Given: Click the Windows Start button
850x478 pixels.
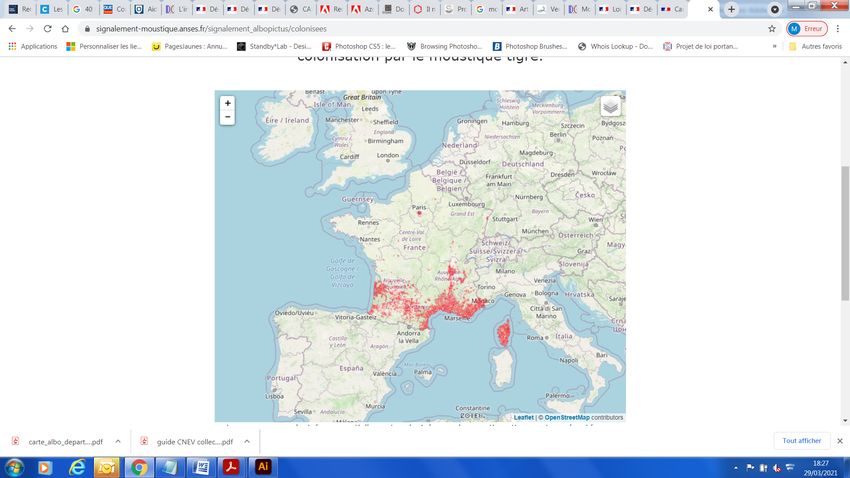Looking at the screenshot, I should tap(15, 467).
